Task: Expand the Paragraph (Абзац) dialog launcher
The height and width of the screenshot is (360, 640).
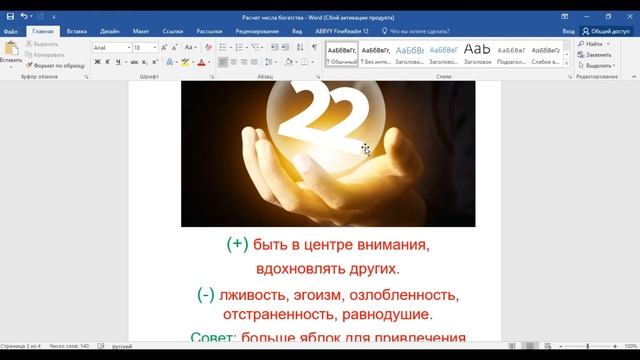Action: [x=318, y=77]
